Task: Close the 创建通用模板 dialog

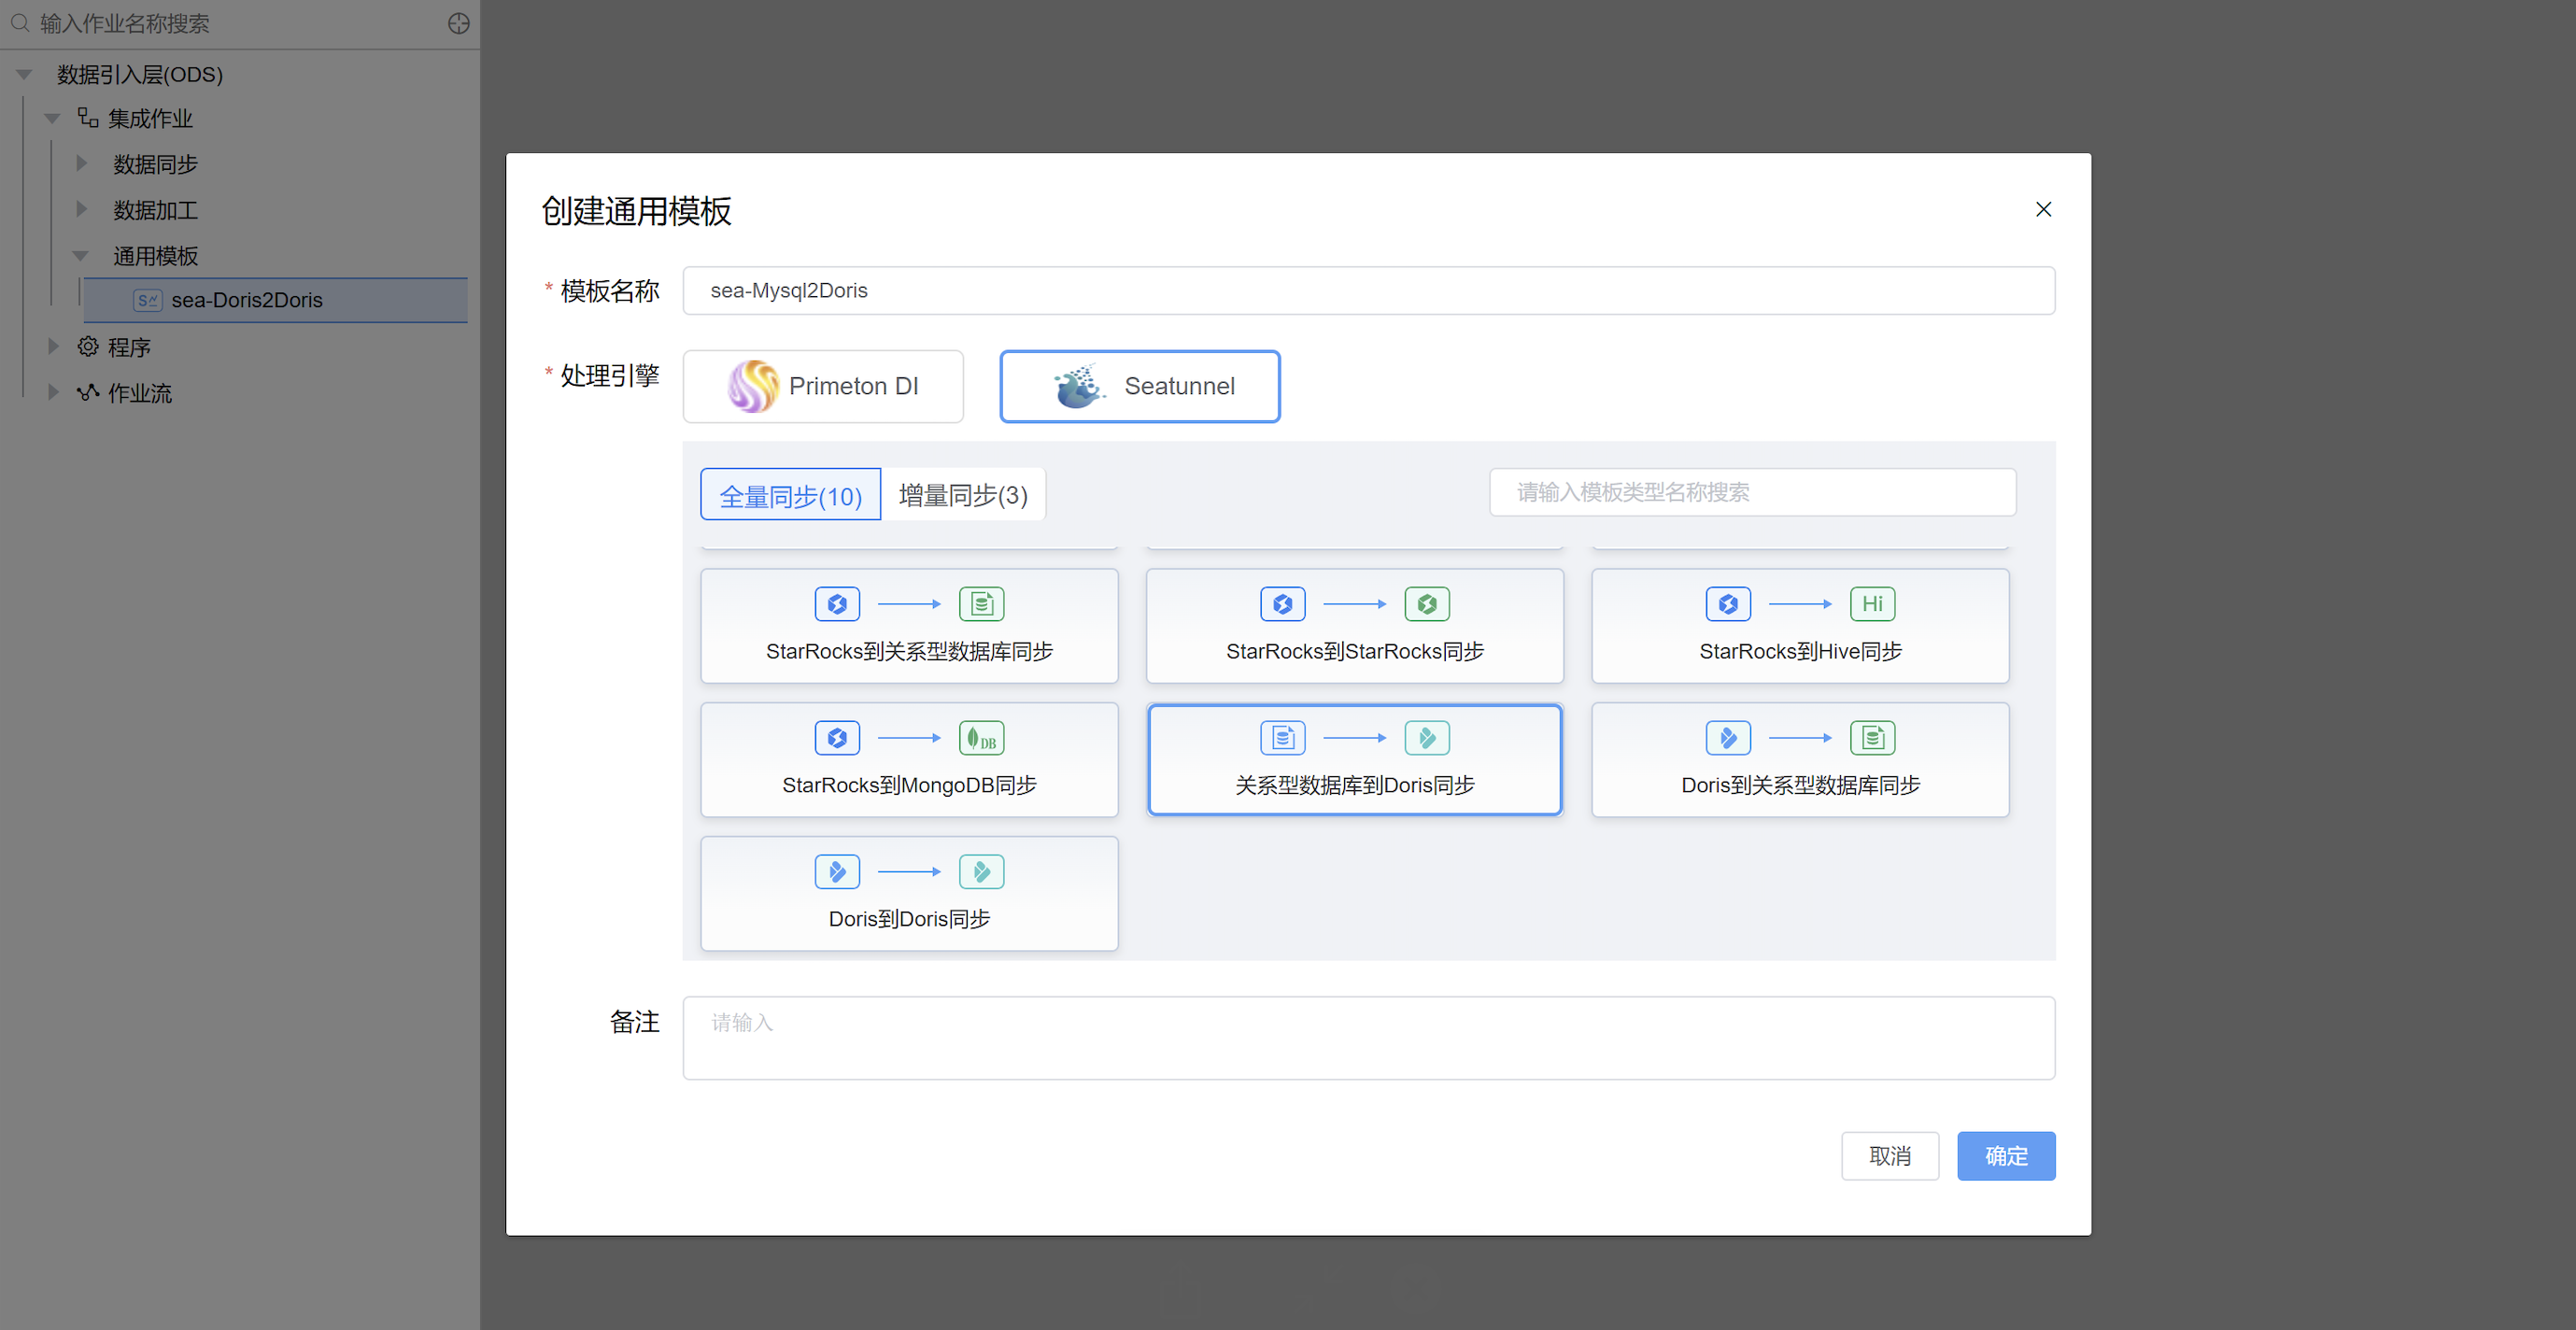Action: coord(2043,209)
